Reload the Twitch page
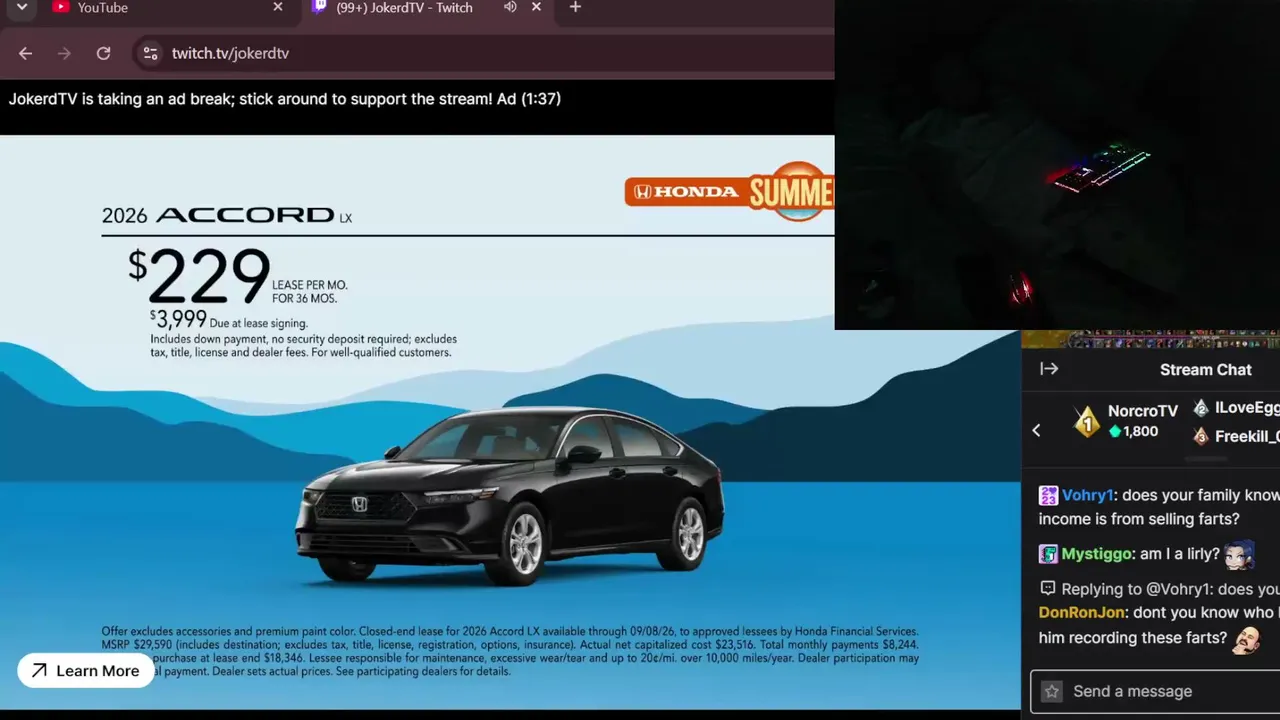The width and height of the screenshot is (1280, 720). [103, 53]
